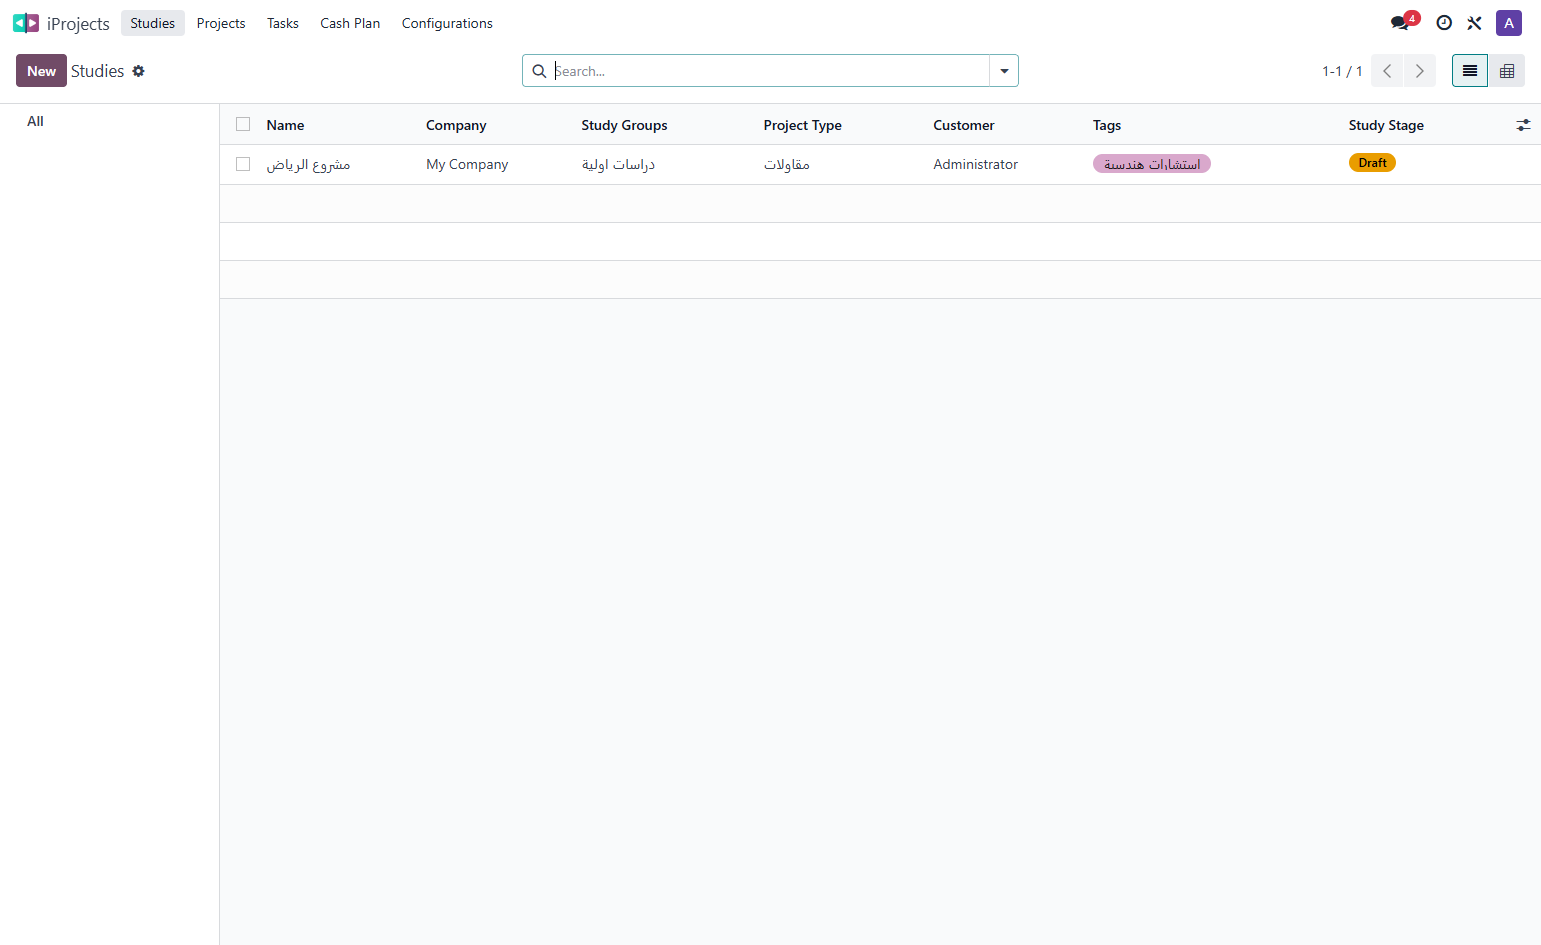Open the conversations message icon
Image resolution: width=1541 pixels, height=945 pixels.
1400,23
